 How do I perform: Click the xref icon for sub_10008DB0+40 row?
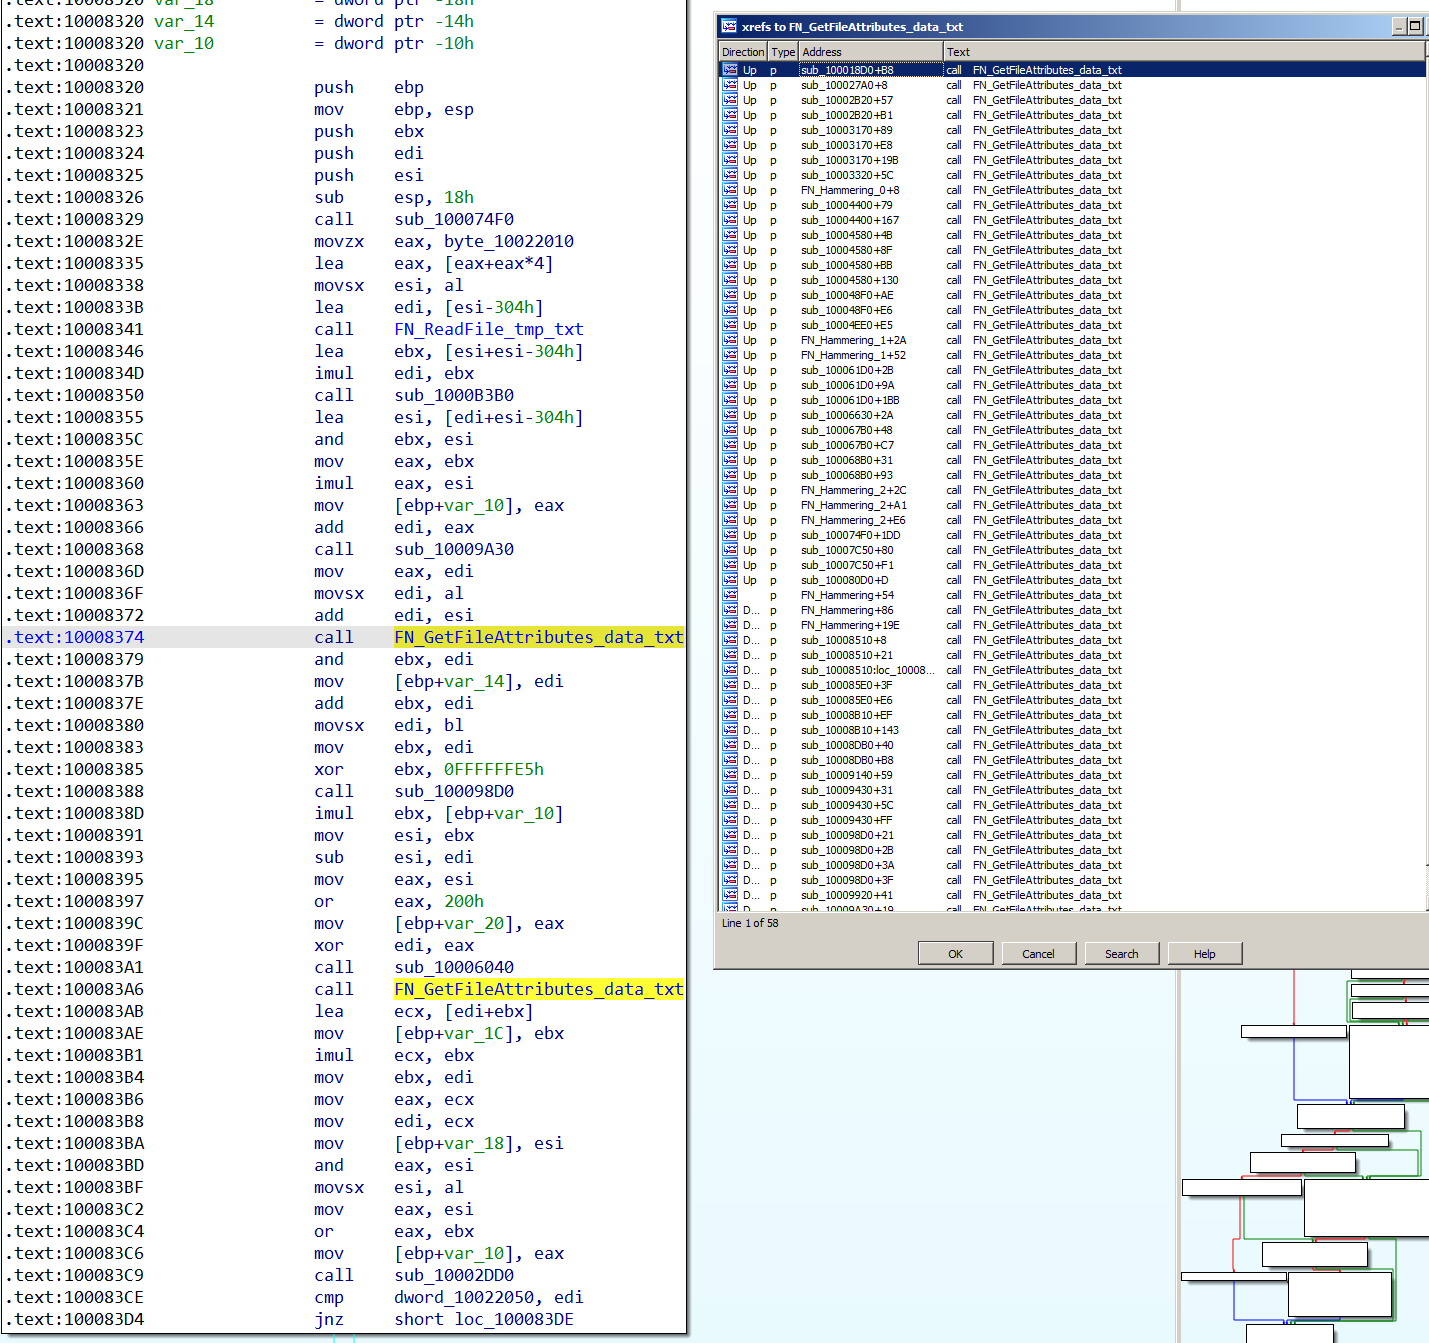[x=730, y=745]
